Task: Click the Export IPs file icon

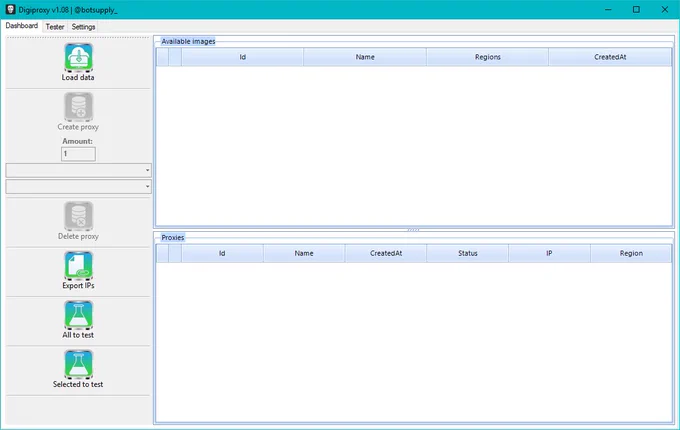Action: pos(78,265)
